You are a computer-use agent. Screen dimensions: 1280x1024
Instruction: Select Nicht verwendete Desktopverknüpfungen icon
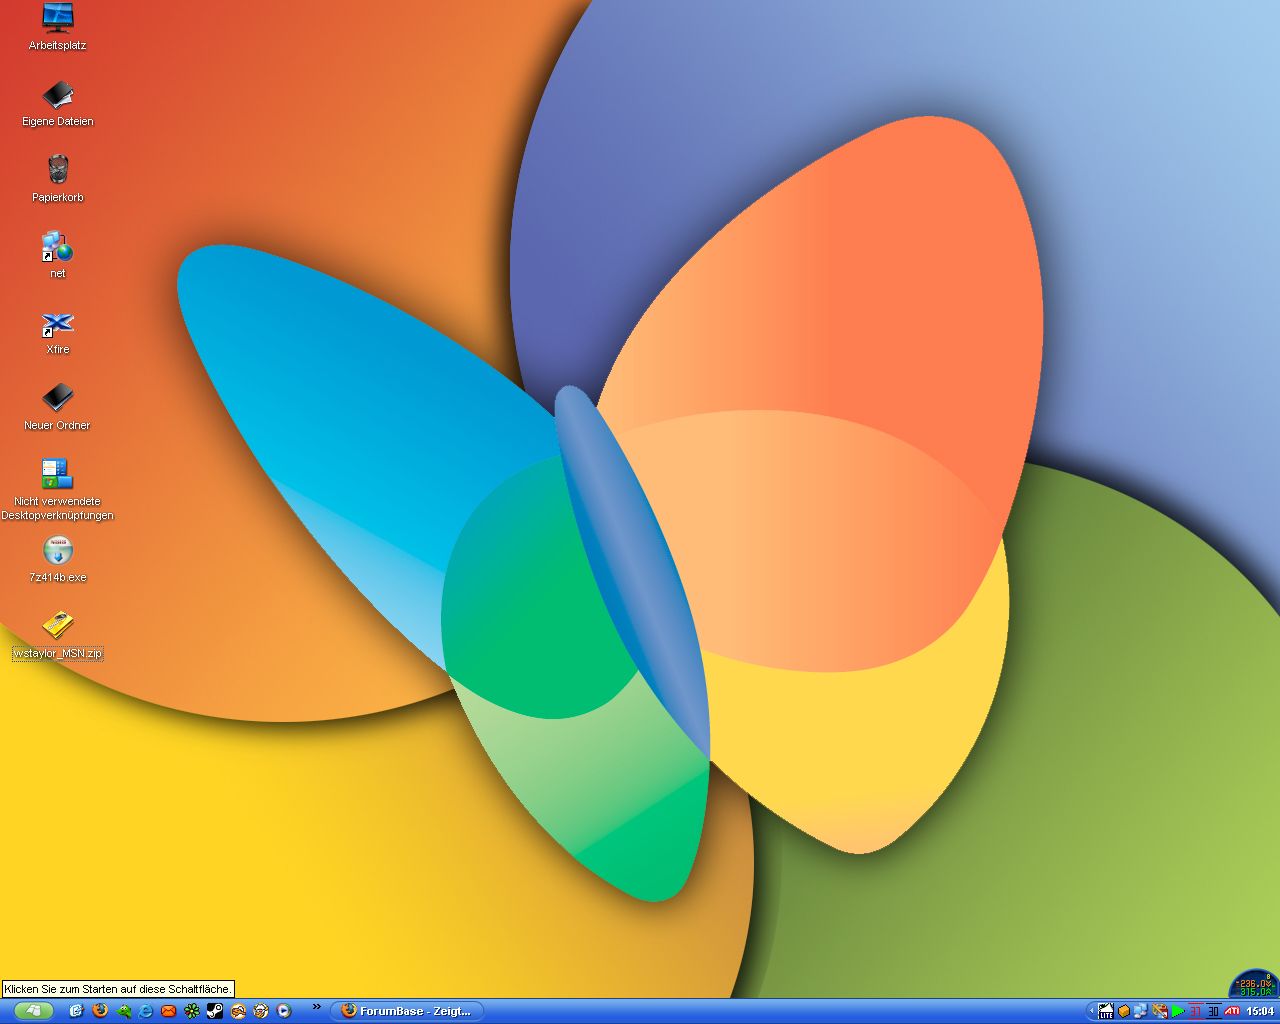(57, 490)
